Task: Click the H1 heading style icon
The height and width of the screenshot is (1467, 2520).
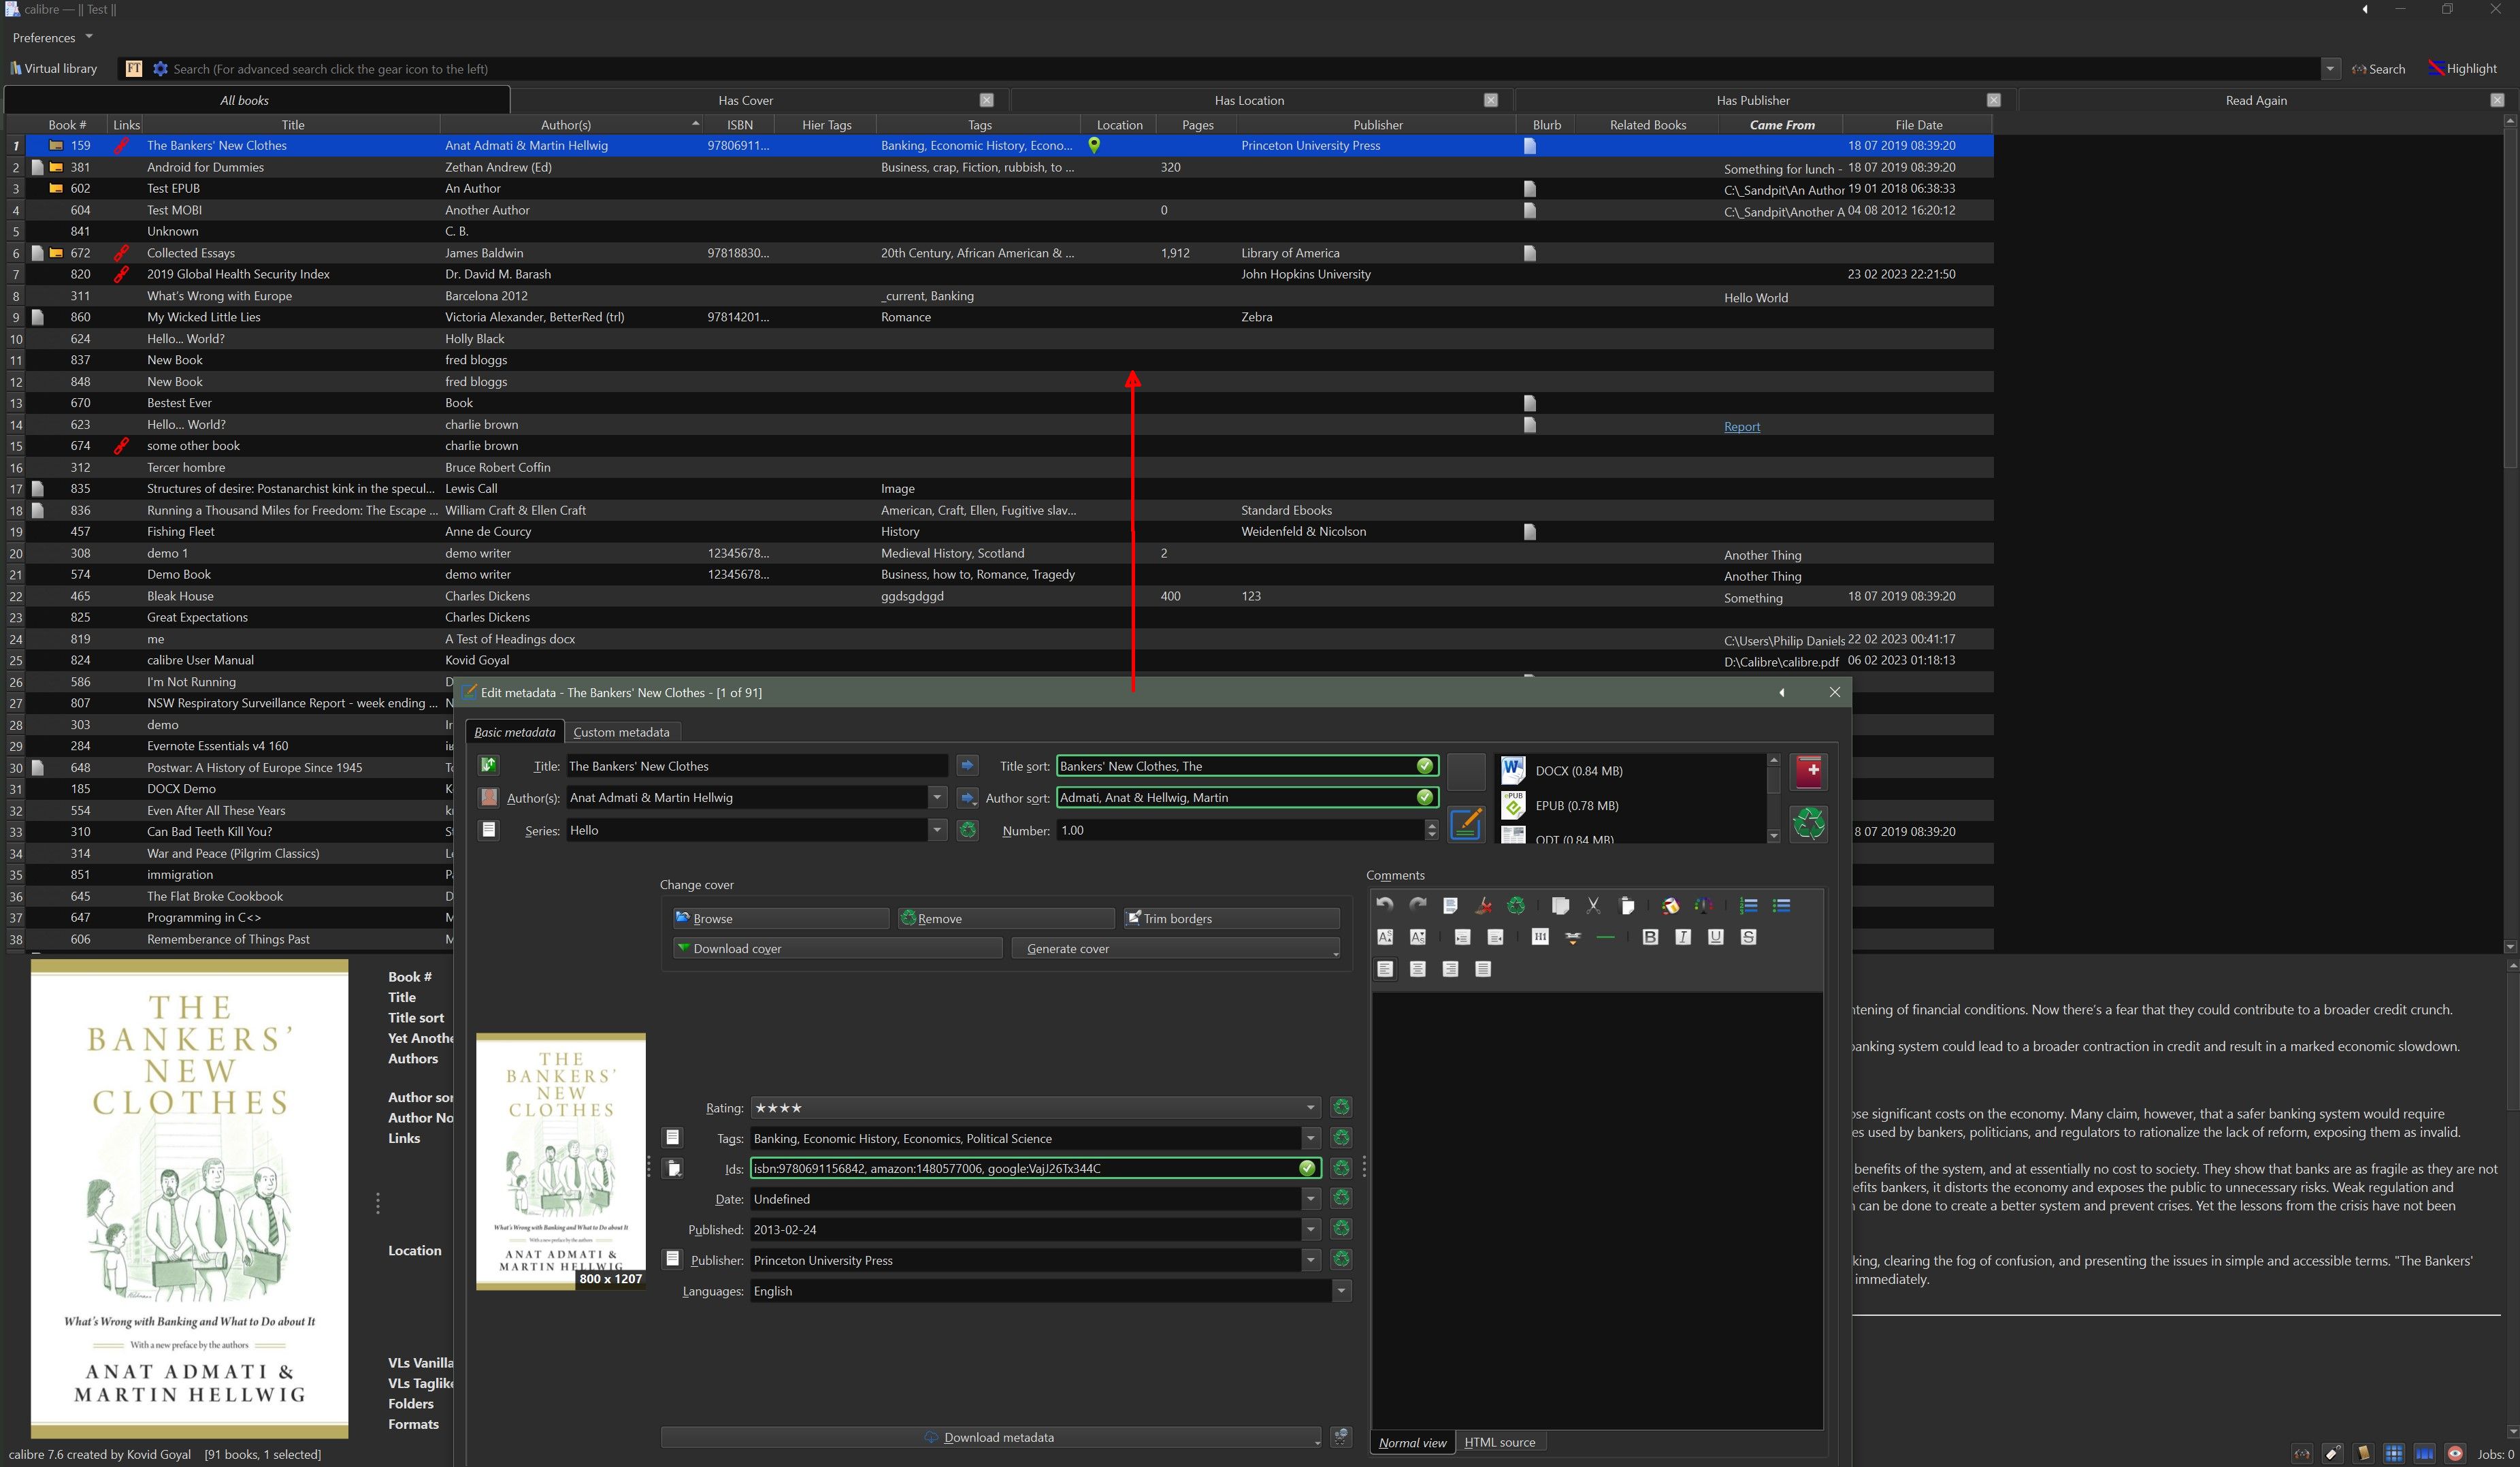Action: pos(1540,937)
